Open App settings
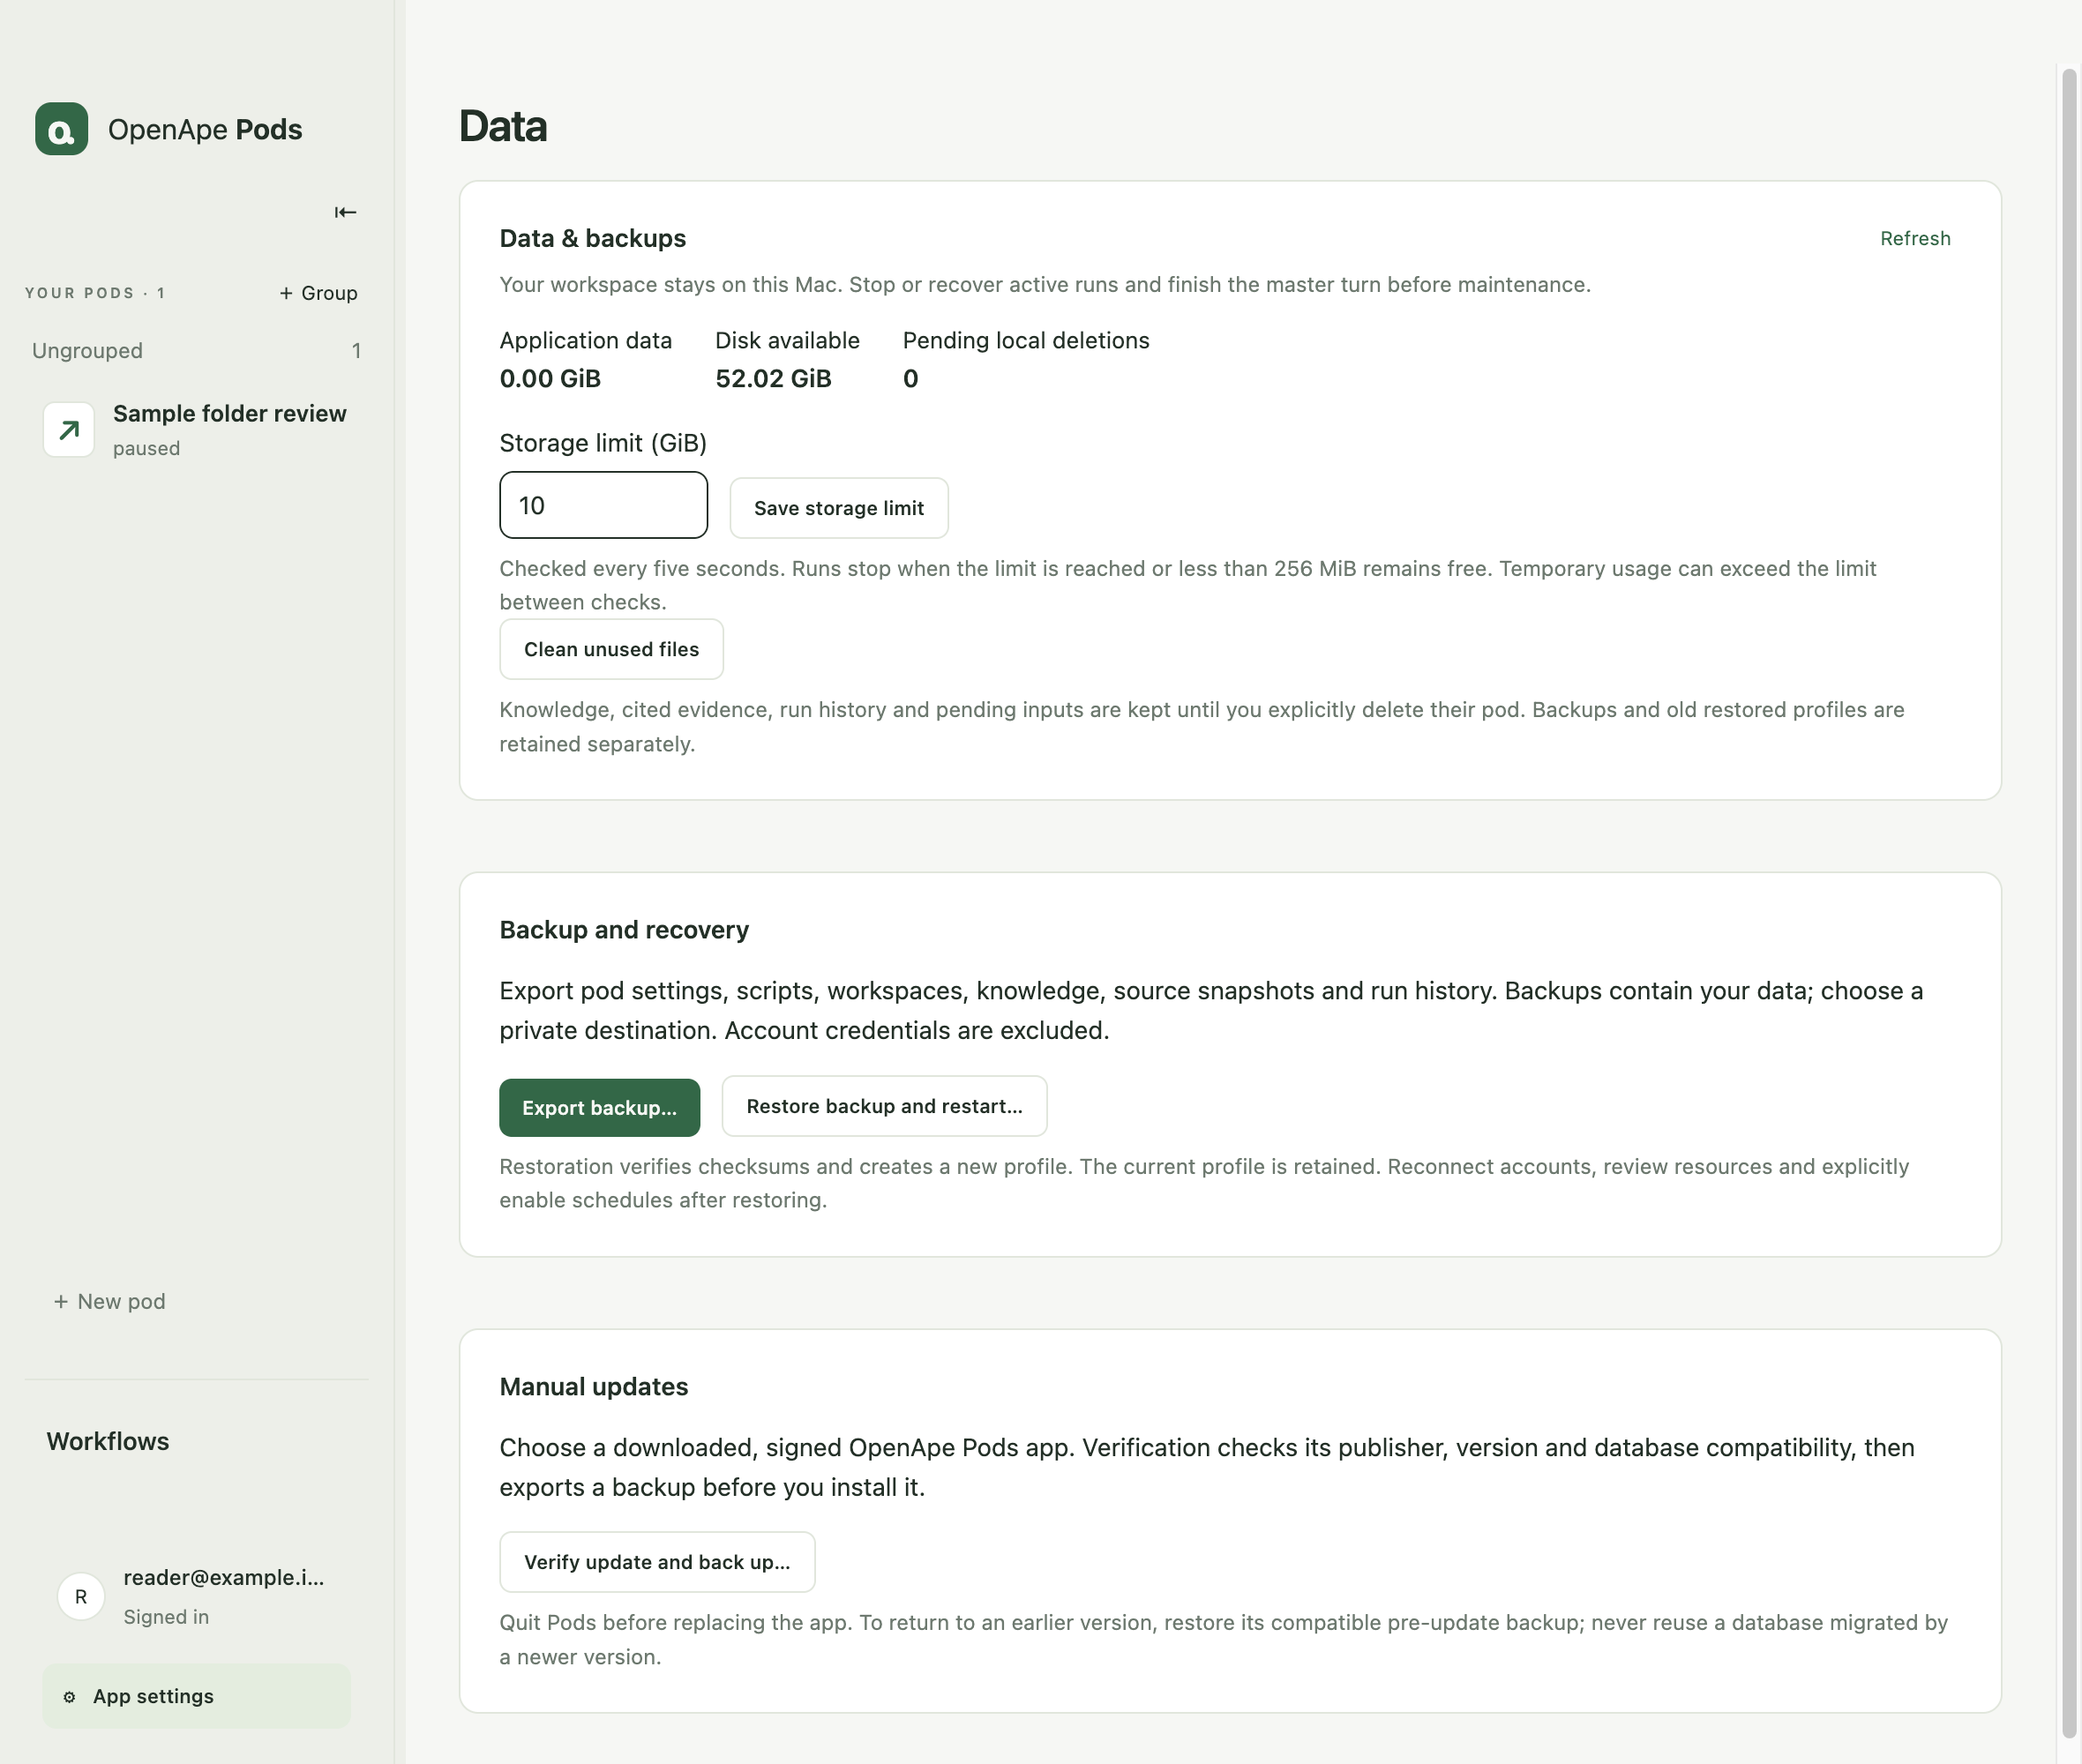 [196, 1696]
